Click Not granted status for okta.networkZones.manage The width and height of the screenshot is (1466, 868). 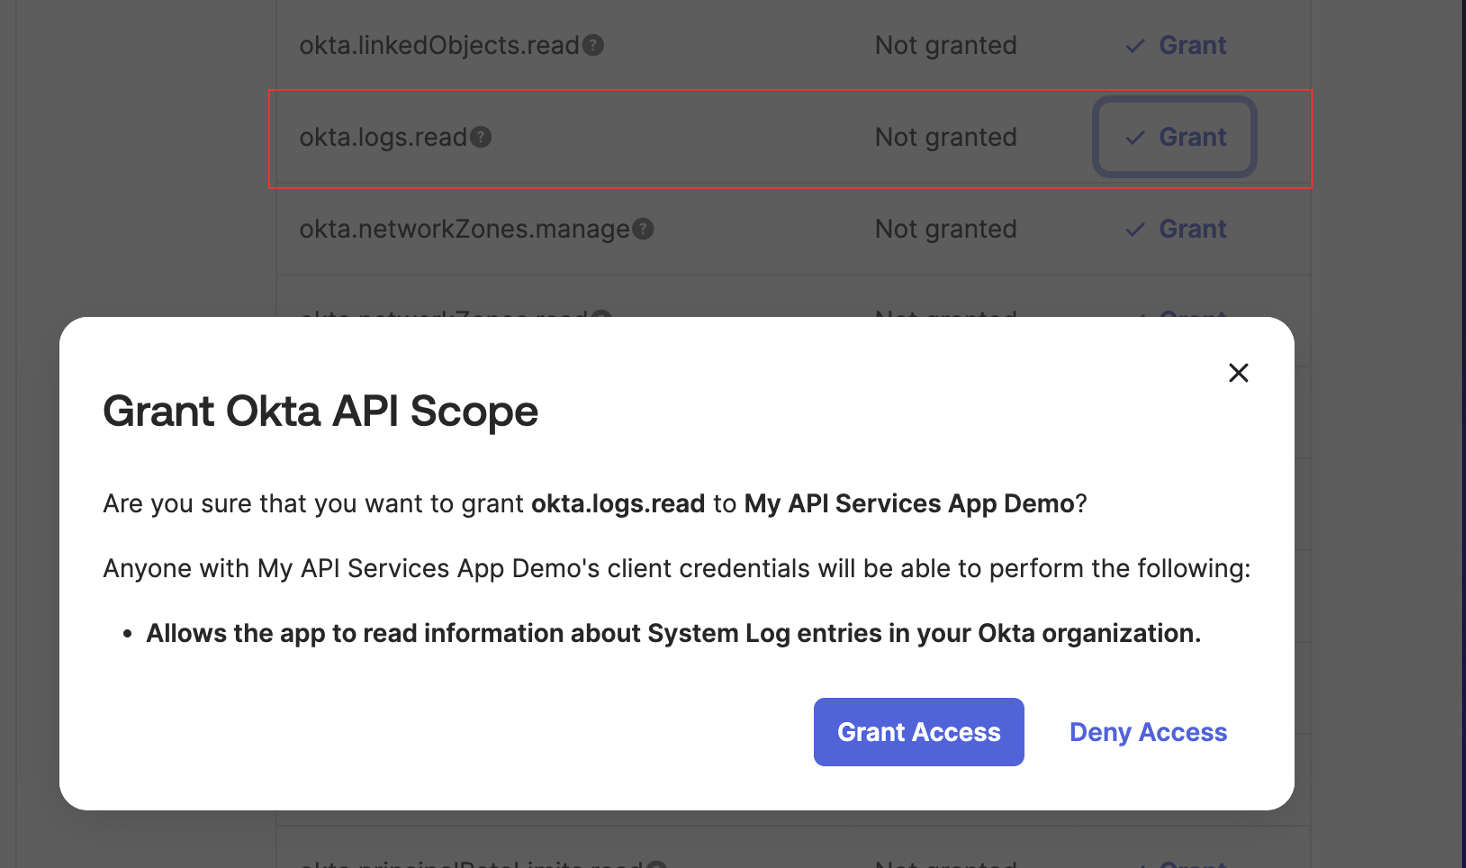946,229
